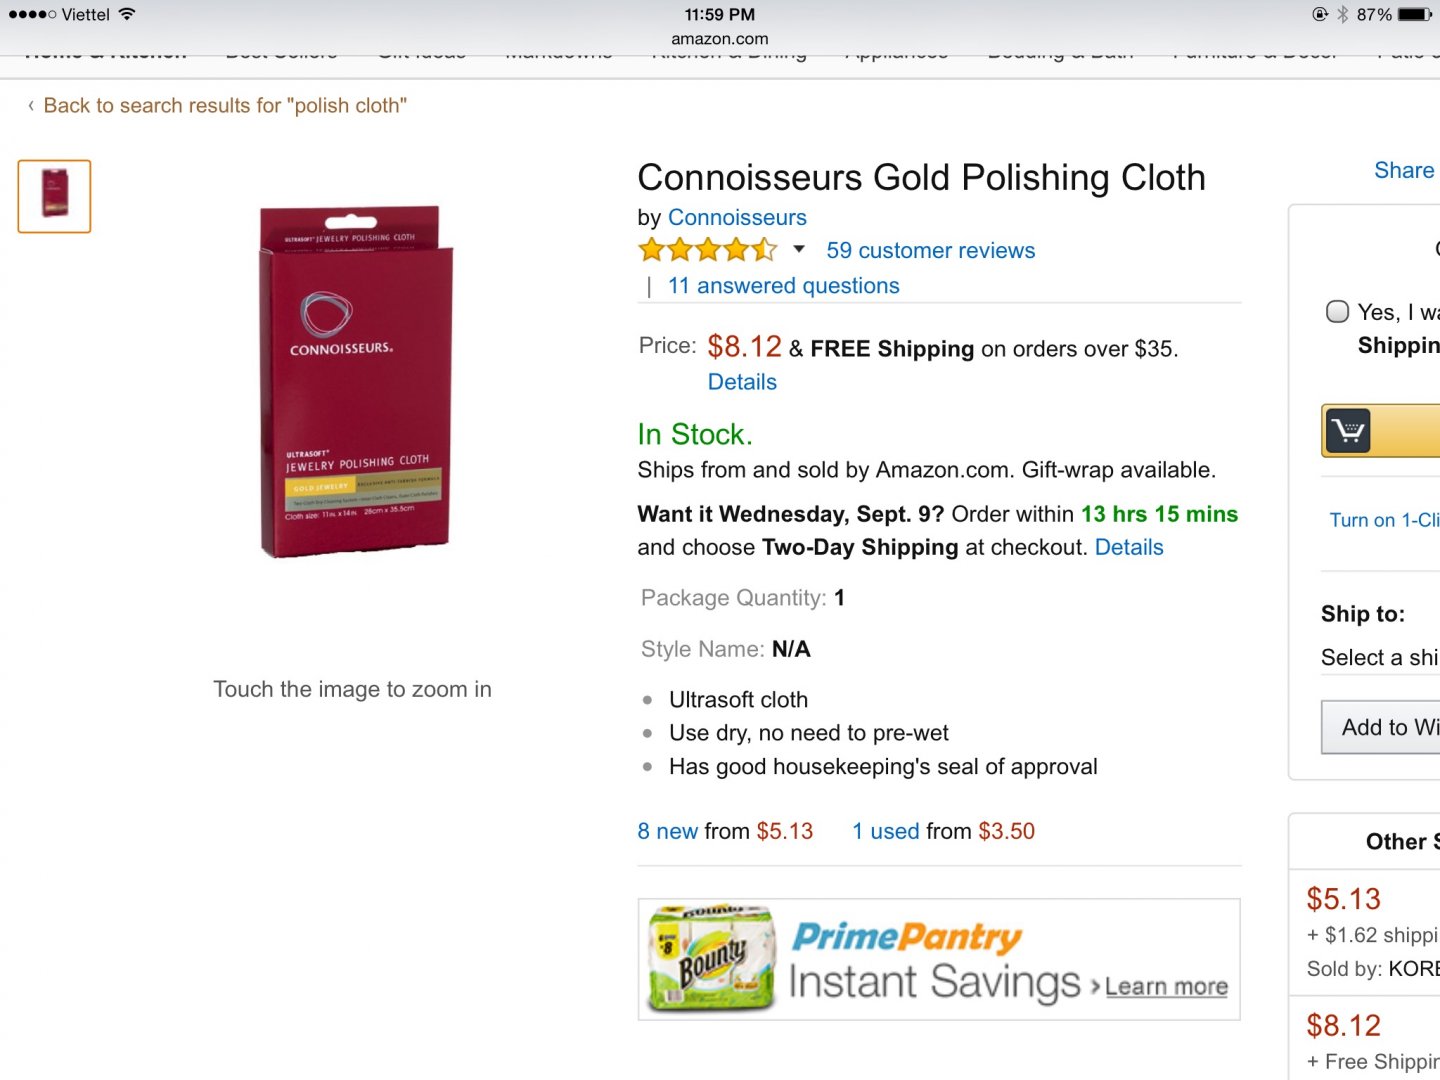View the 1 used offer
The image size is (1440, 1080).
click(885, 831)
